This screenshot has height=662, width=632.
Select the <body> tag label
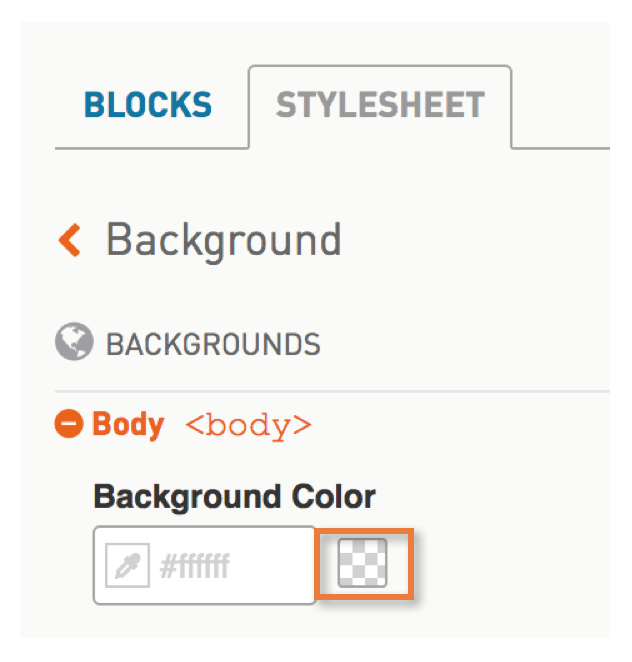[248, 426]
